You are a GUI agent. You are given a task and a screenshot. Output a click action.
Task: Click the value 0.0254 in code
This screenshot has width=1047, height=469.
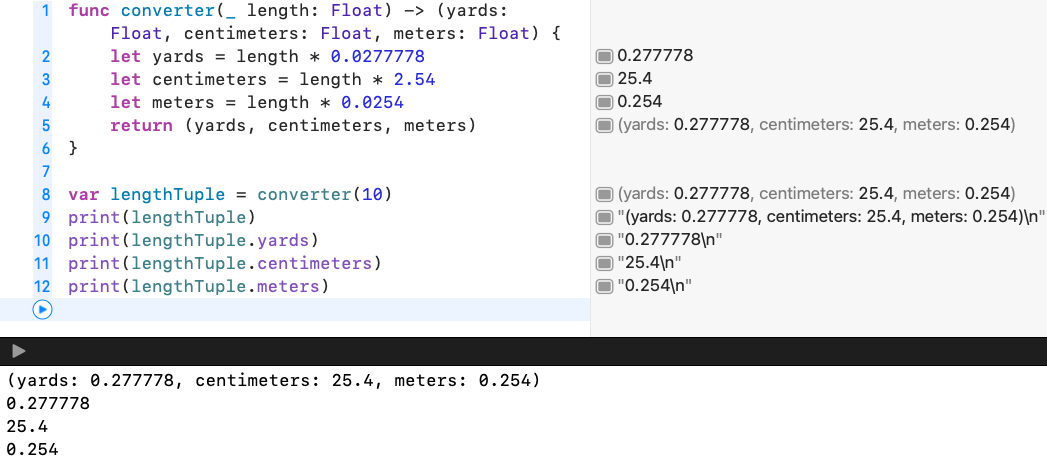coord(373,102)
